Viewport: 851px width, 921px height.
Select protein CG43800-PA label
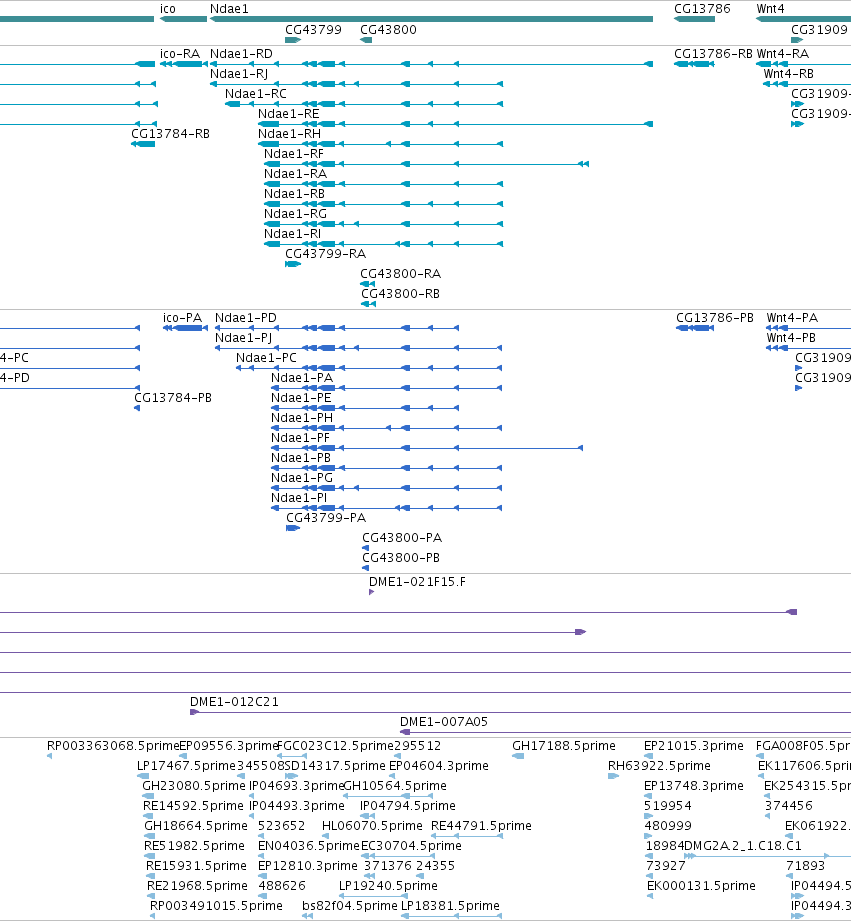coord(402,537)
